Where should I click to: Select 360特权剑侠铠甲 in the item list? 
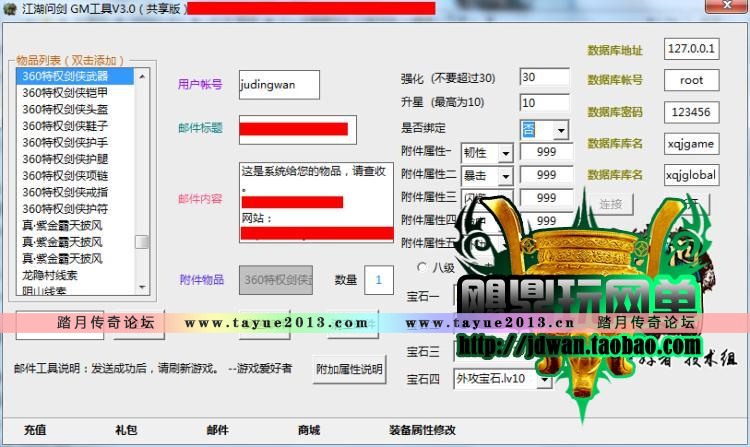75,93
